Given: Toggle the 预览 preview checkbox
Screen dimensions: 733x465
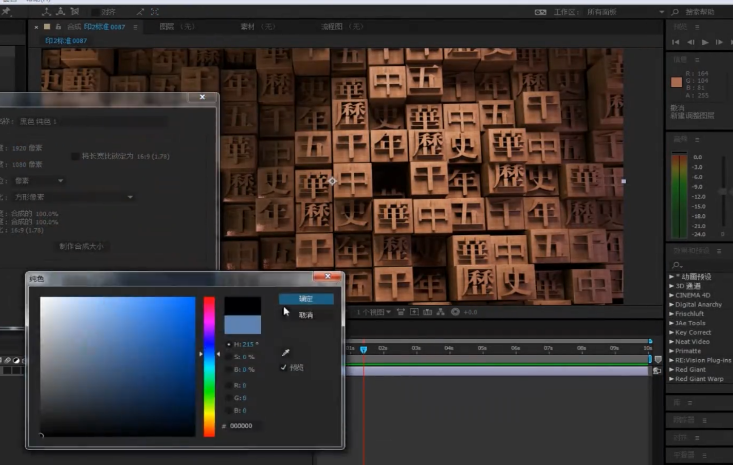Looking at the screenshot, I should [284, 367].
